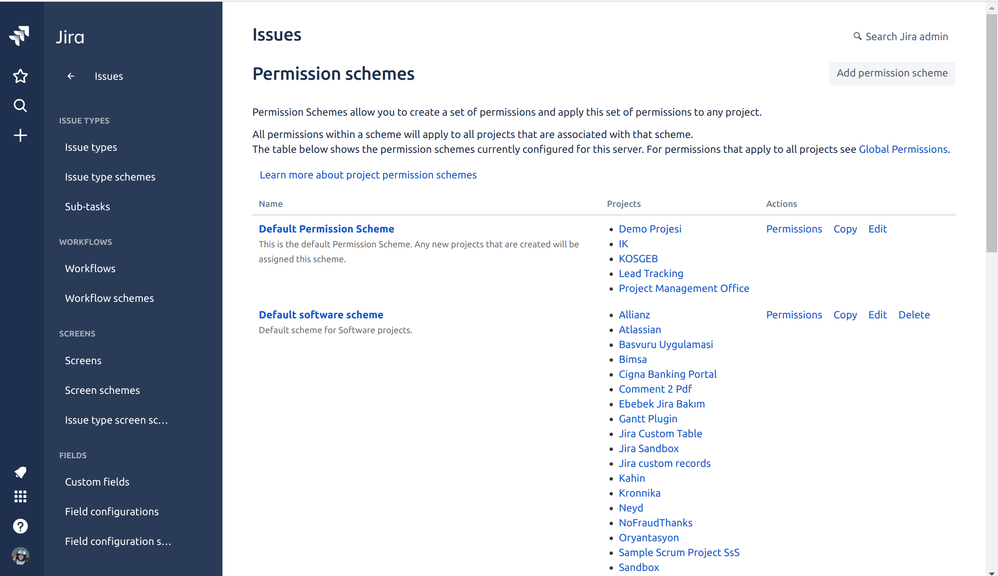Open IK project link

[623, 244]
